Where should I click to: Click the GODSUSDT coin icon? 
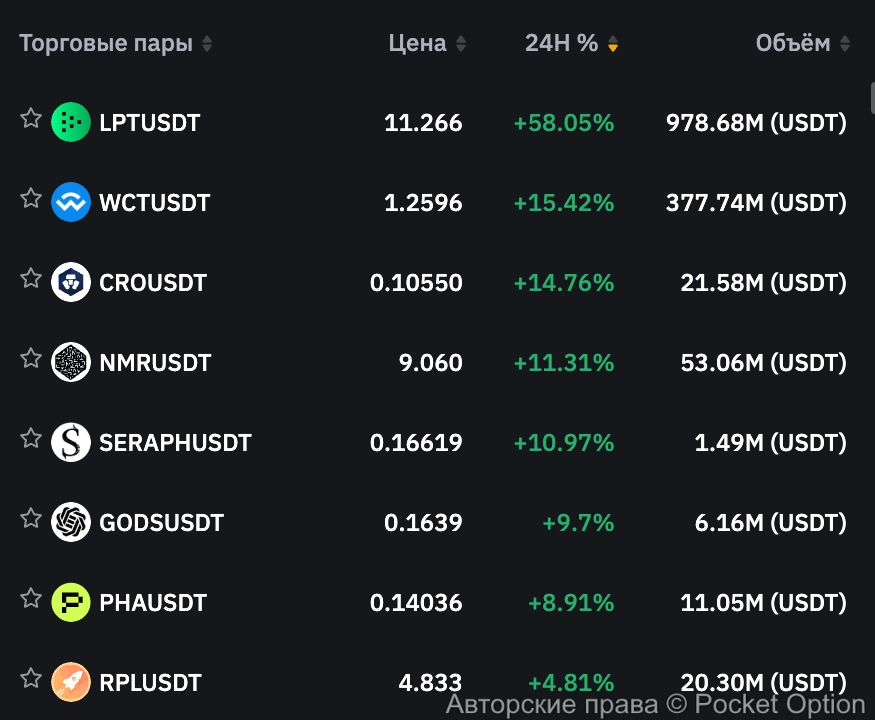coord(70,523)
